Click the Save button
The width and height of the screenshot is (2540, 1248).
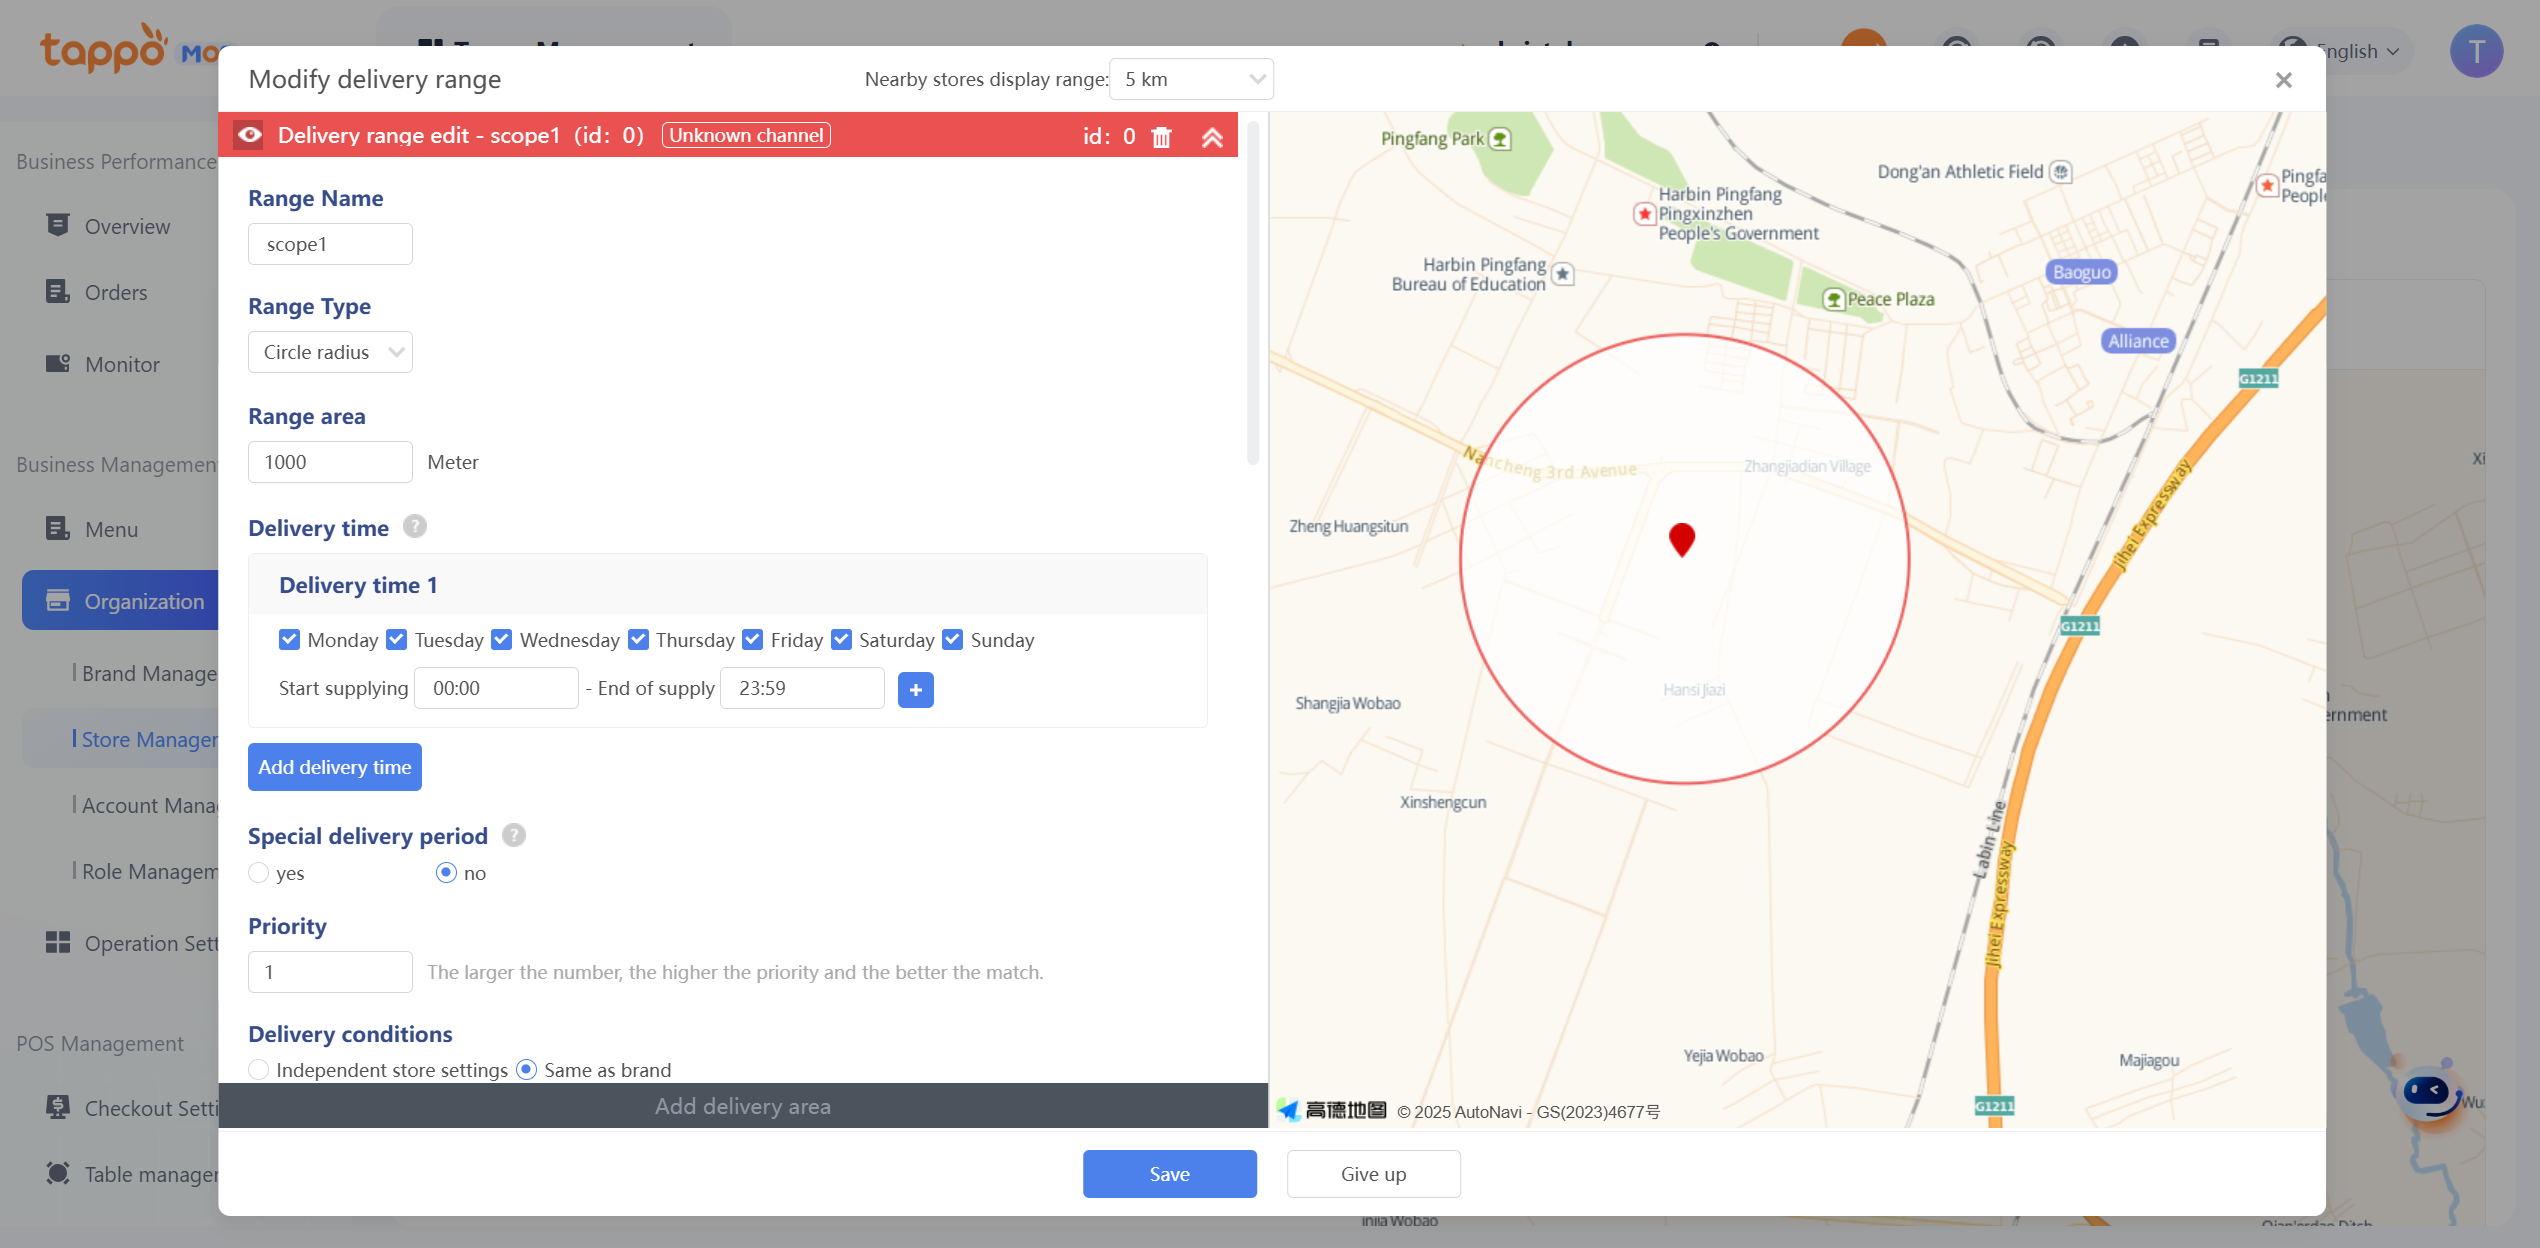[1169, 1174]
